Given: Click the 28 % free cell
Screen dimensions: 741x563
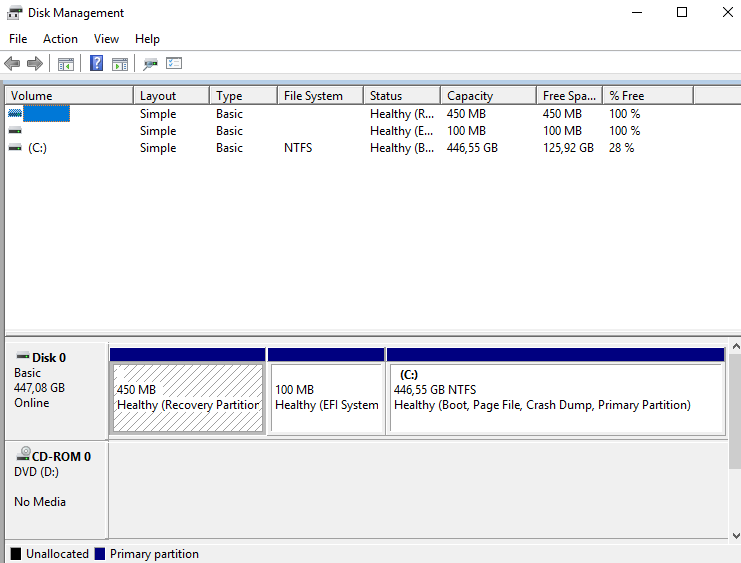Looking at the screenshot, I should pos(621,148).
